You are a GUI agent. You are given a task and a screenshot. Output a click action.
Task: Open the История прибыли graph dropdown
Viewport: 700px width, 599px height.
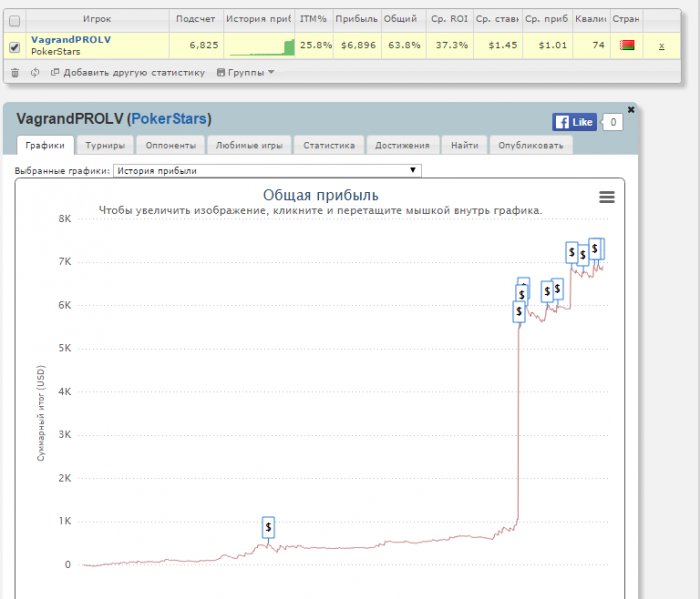click(x=267, y=171)
